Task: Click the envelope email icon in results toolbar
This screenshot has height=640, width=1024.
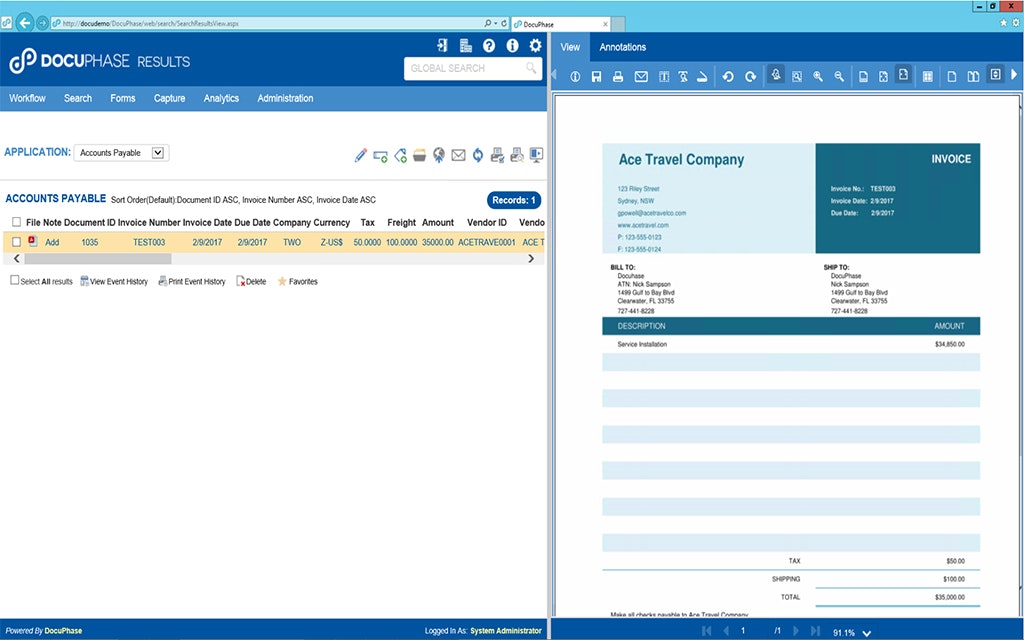Action: tap(458, 155)
